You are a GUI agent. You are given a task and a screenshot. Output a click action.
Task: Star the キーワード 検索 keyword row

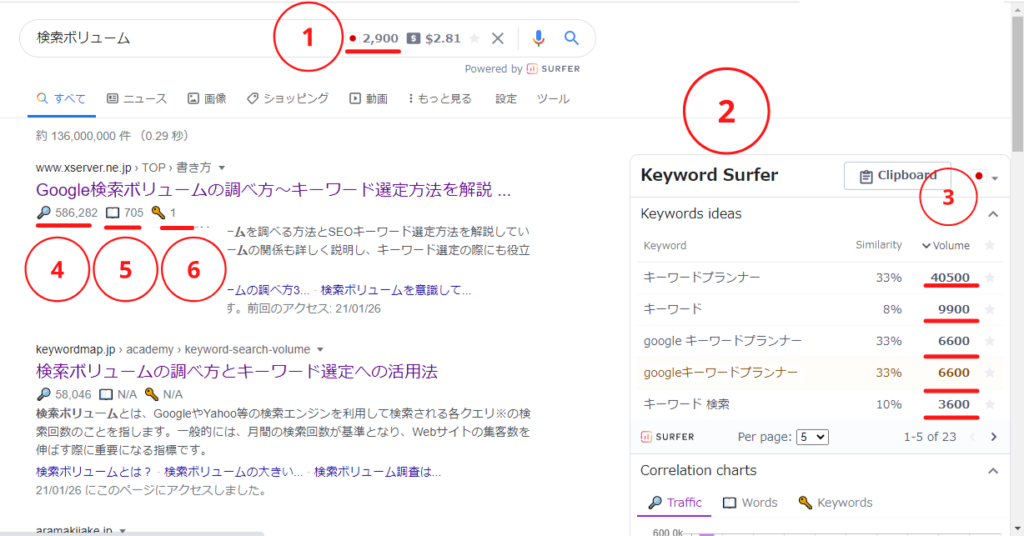pos(990,404)
